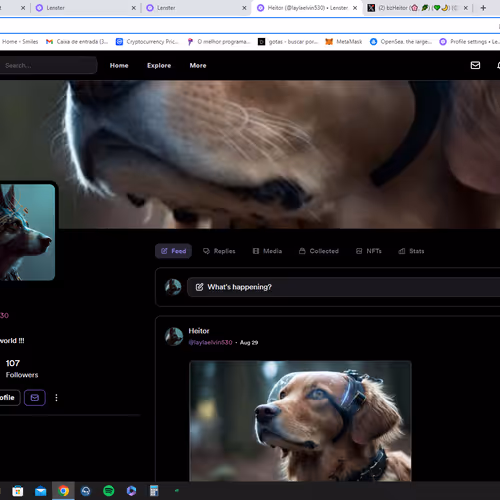Open the Gmail Caixa de entrada bookmark
500x500 pixels.
pyautogui.click(x=77, y=42)
